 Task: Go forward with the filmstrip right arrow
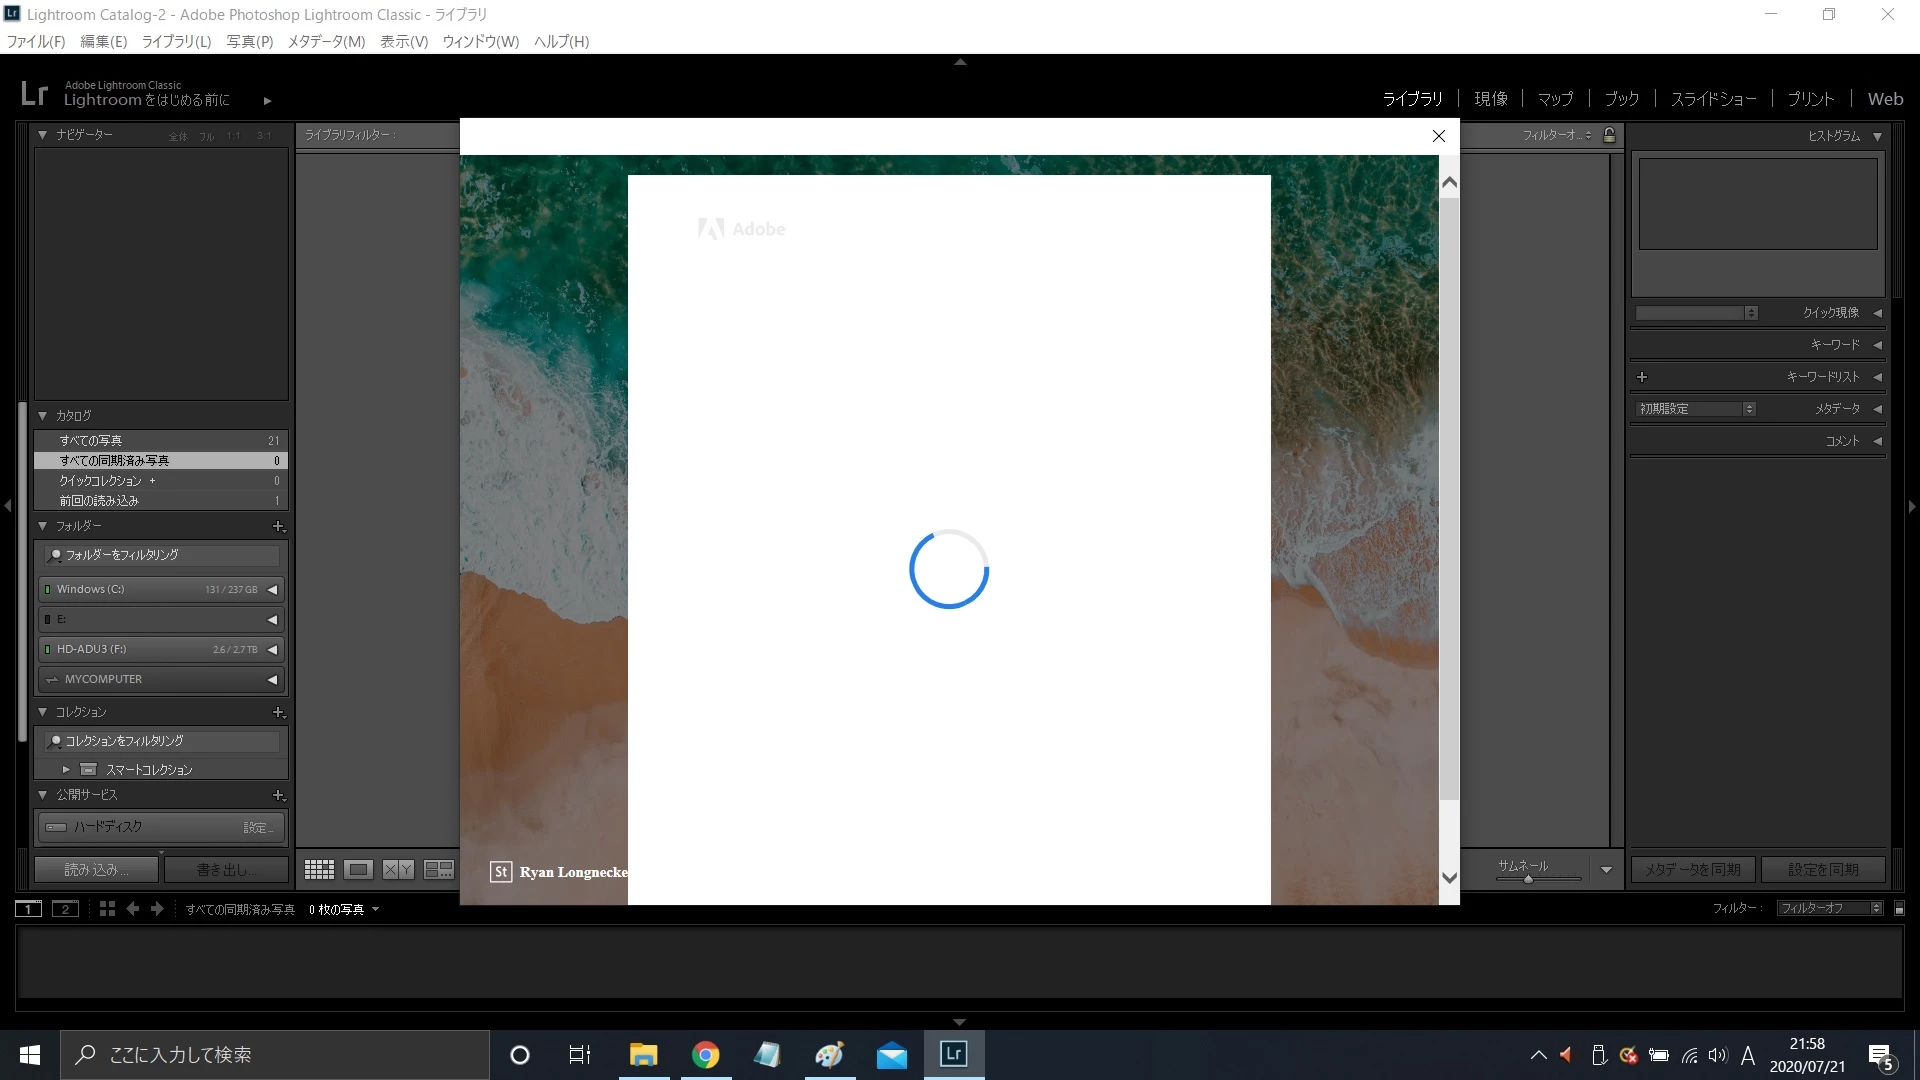pos(157,908)
